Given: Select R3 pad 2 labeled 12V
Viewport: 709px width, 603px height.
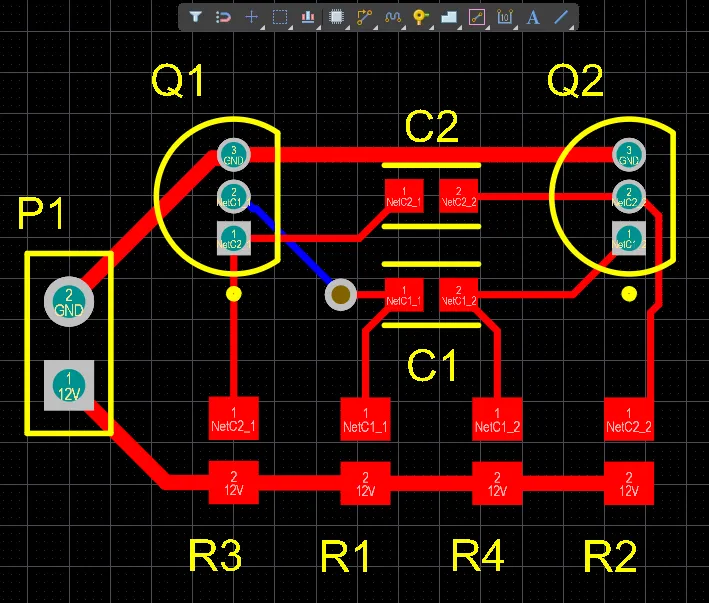Looking at the screenshot, I should coord(233,482).
